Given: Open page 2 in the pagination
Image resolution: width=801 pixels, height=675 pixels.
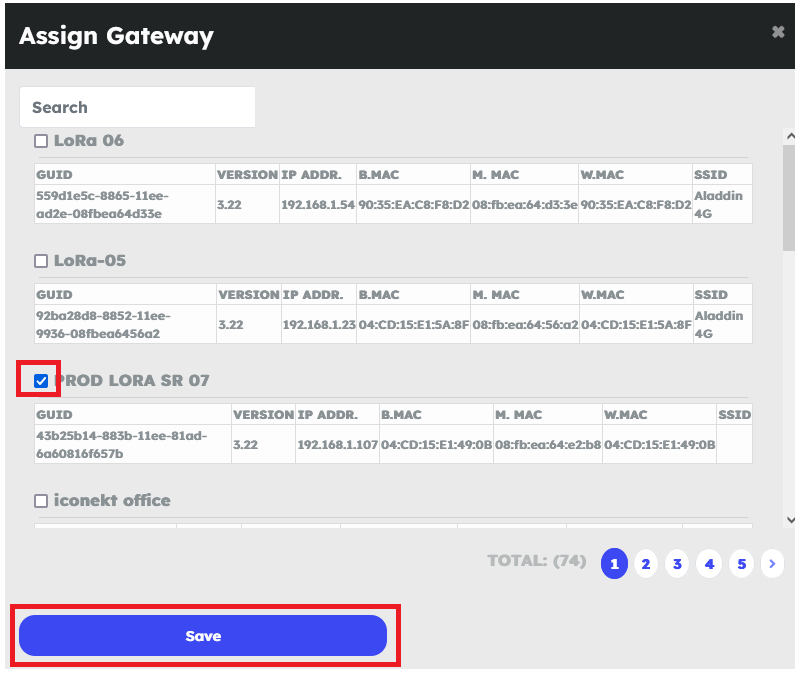Looking at the screenshot, I should tap(646, 564).
